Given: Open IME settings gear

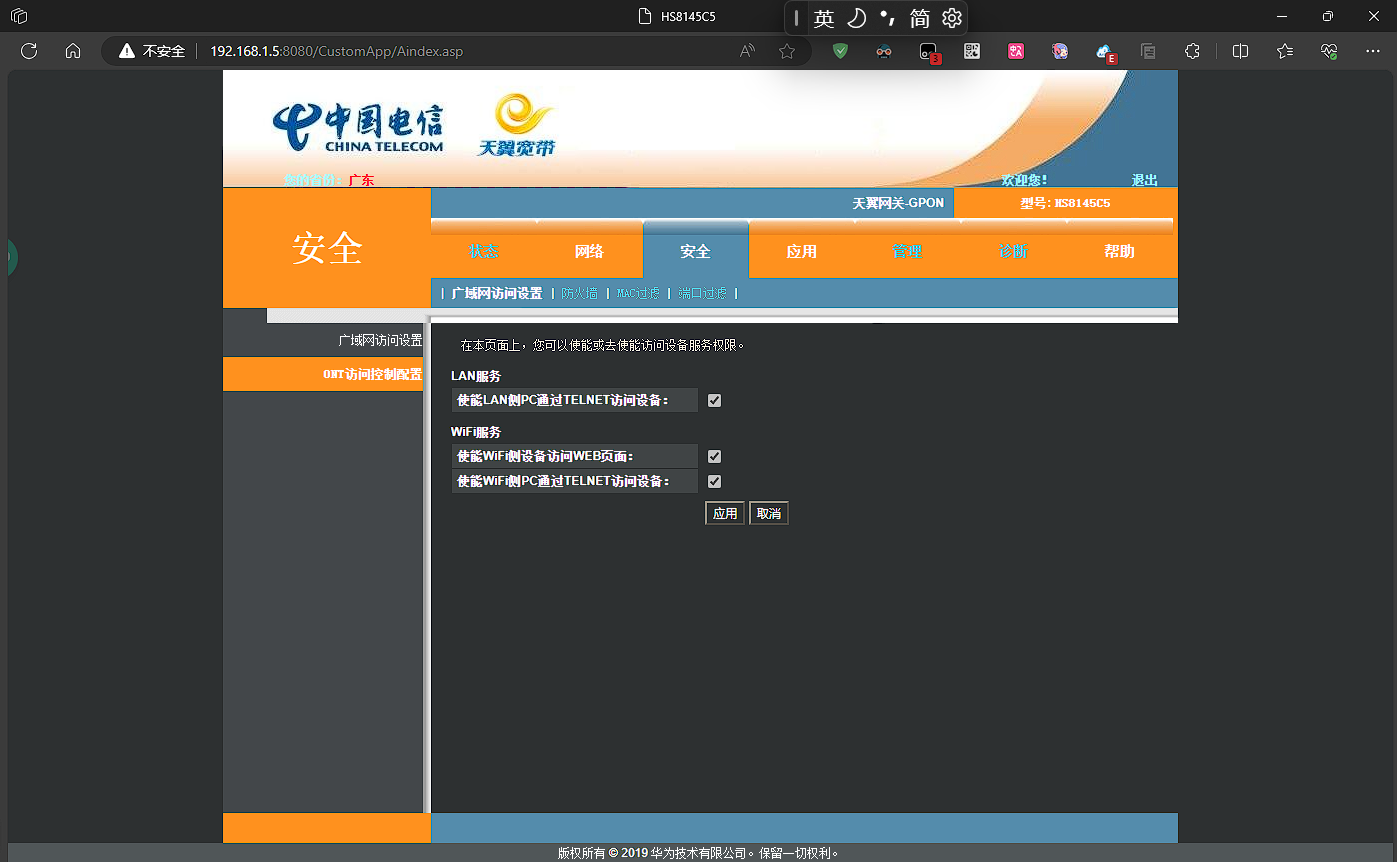Looking at the screenshot, I should [x=952, y=18].
